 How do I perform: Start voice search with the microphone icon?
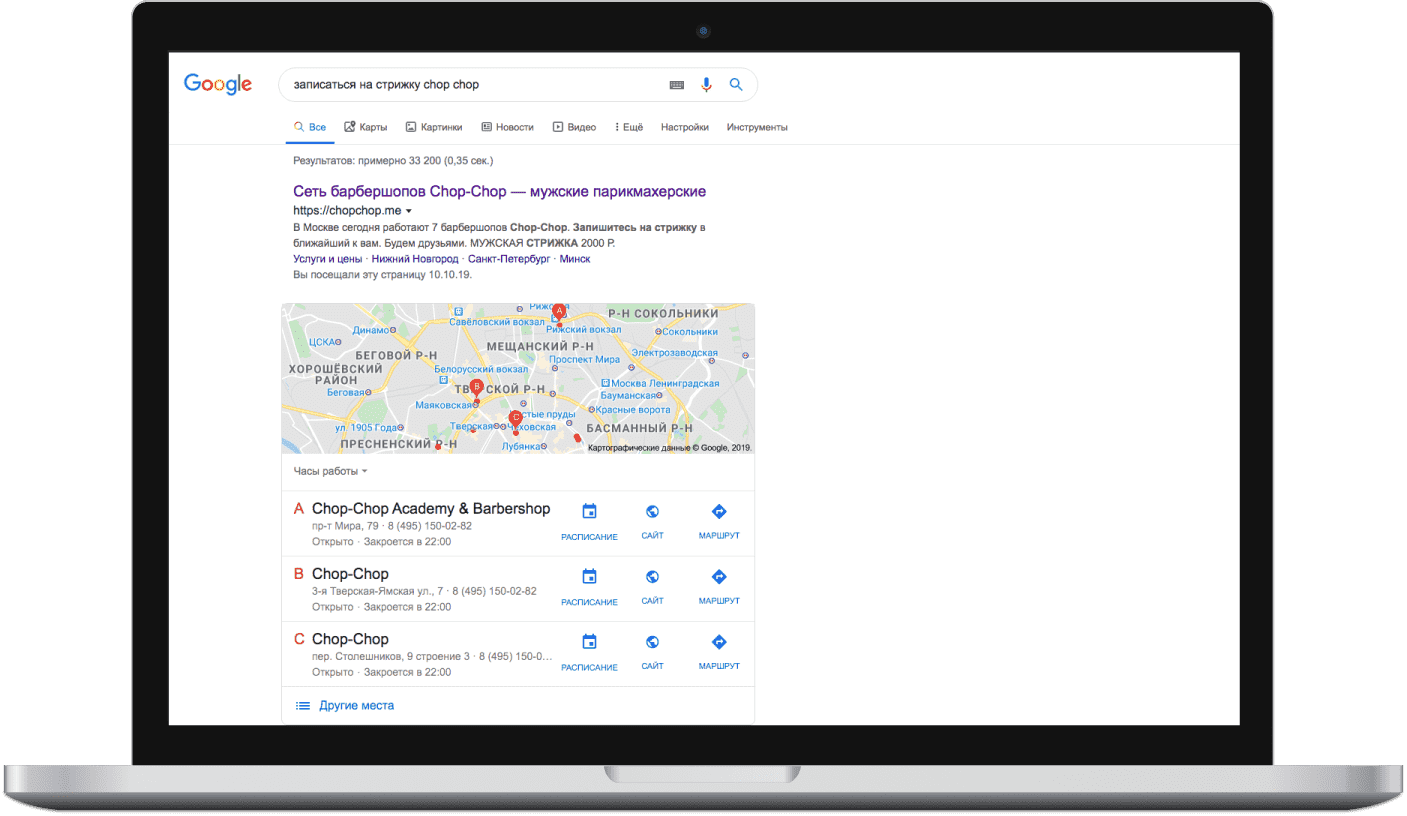706,85
